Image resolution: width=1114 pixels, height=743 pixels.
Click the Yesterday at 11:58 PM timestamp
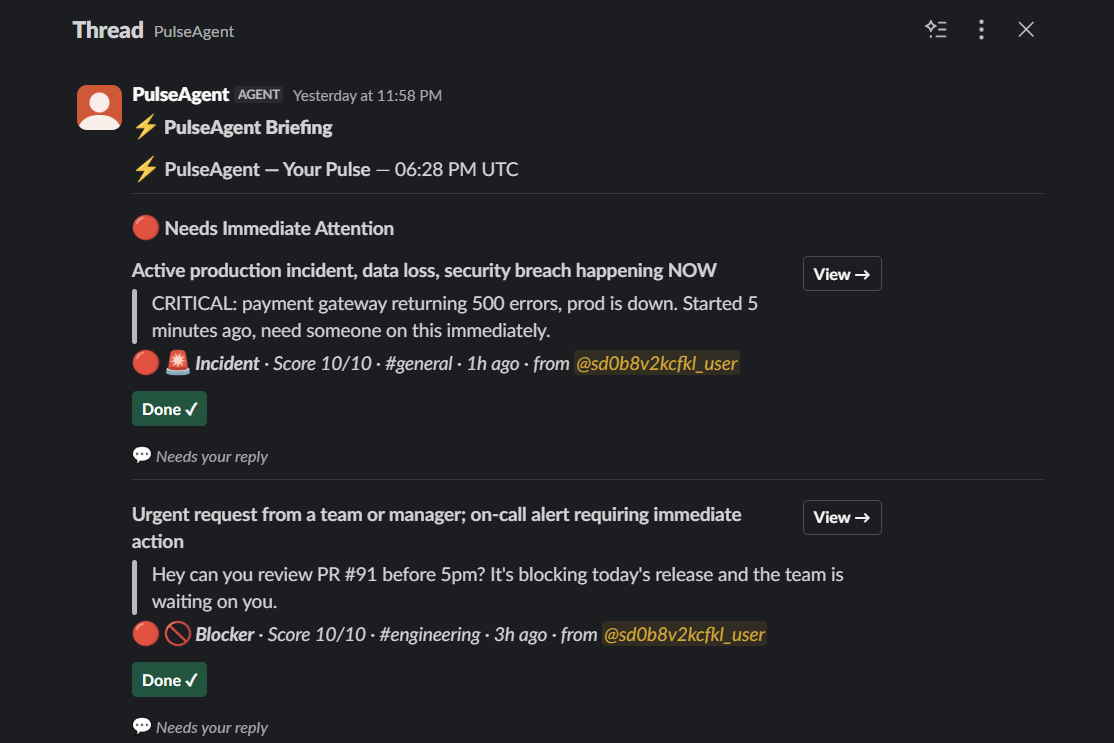pos(367,96)
